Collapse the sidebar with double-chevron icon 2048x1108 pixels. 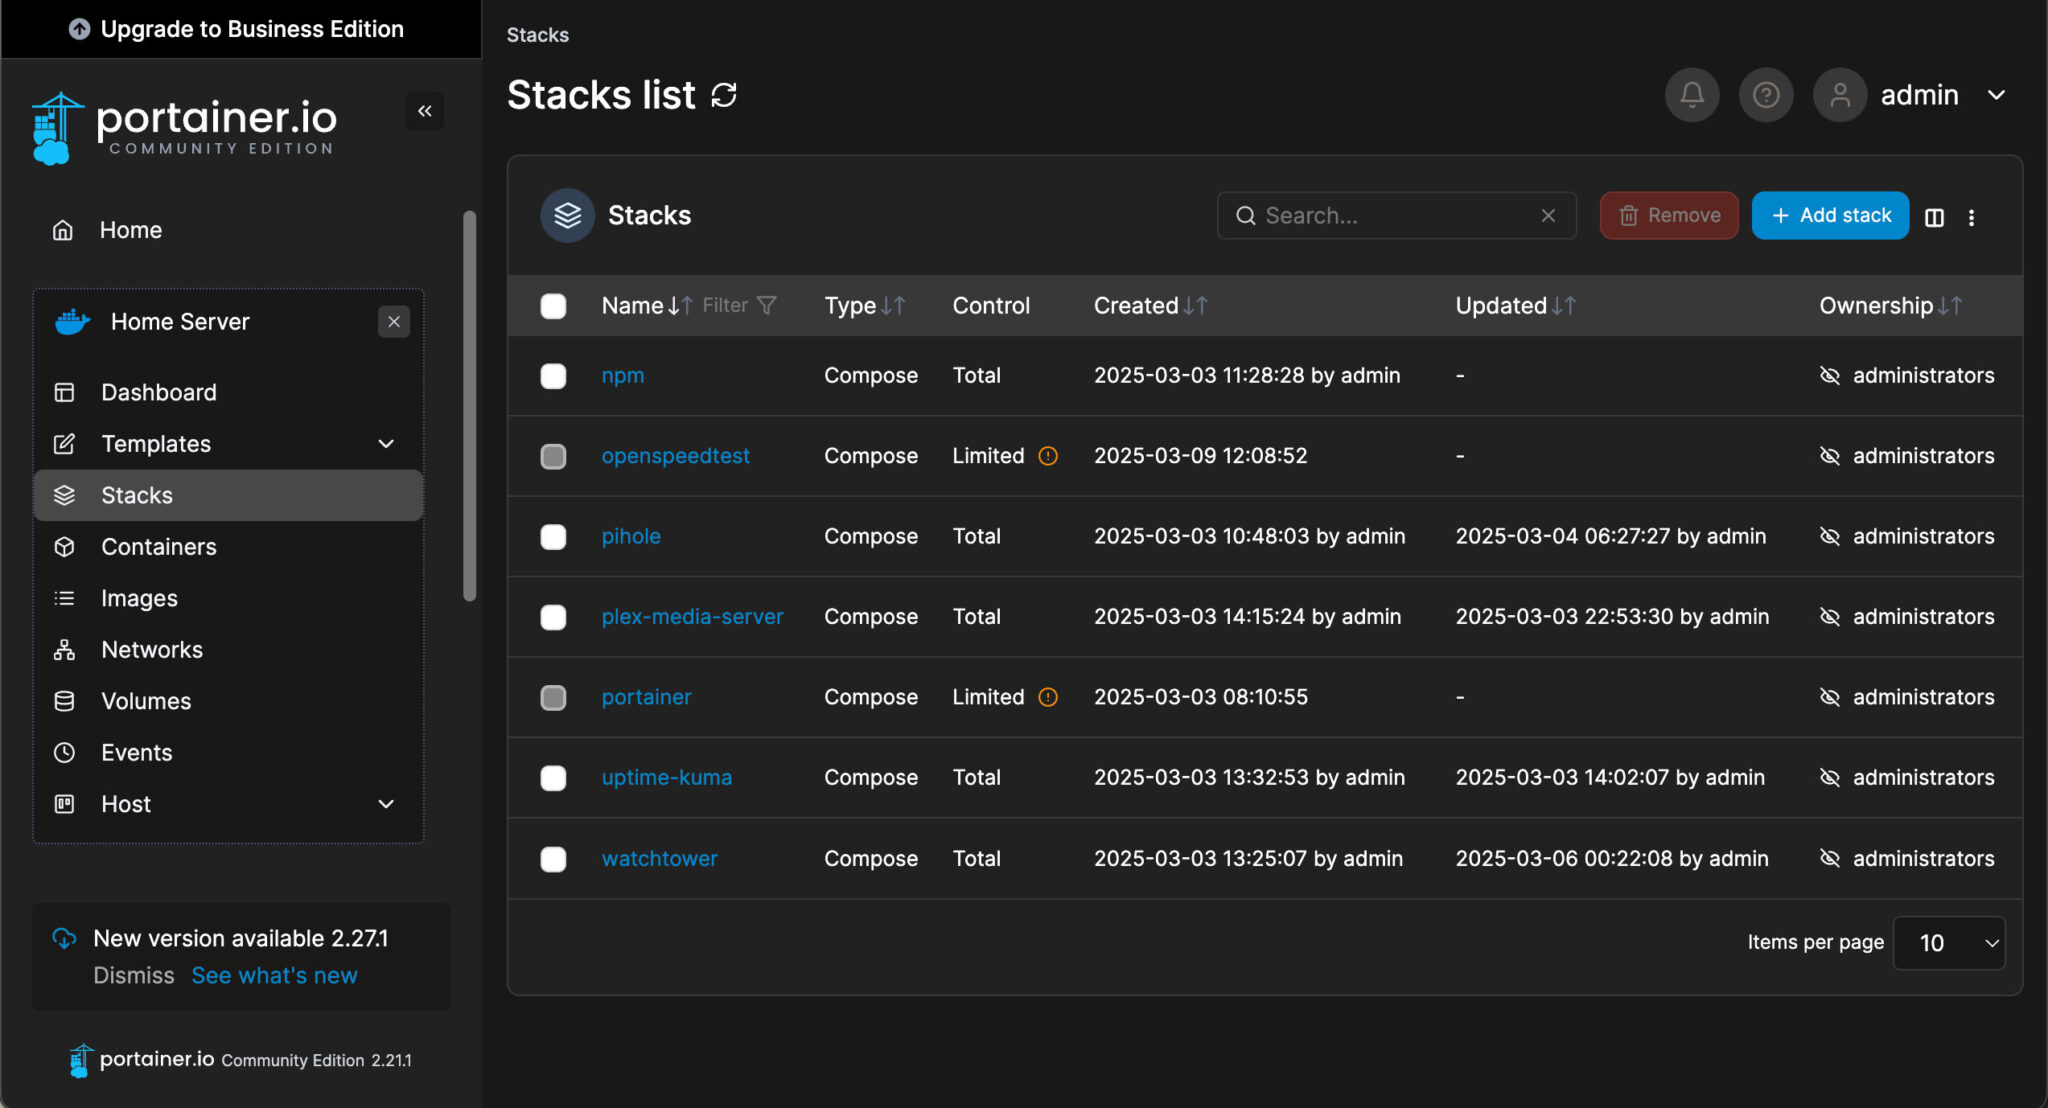(x=424, y=111)
